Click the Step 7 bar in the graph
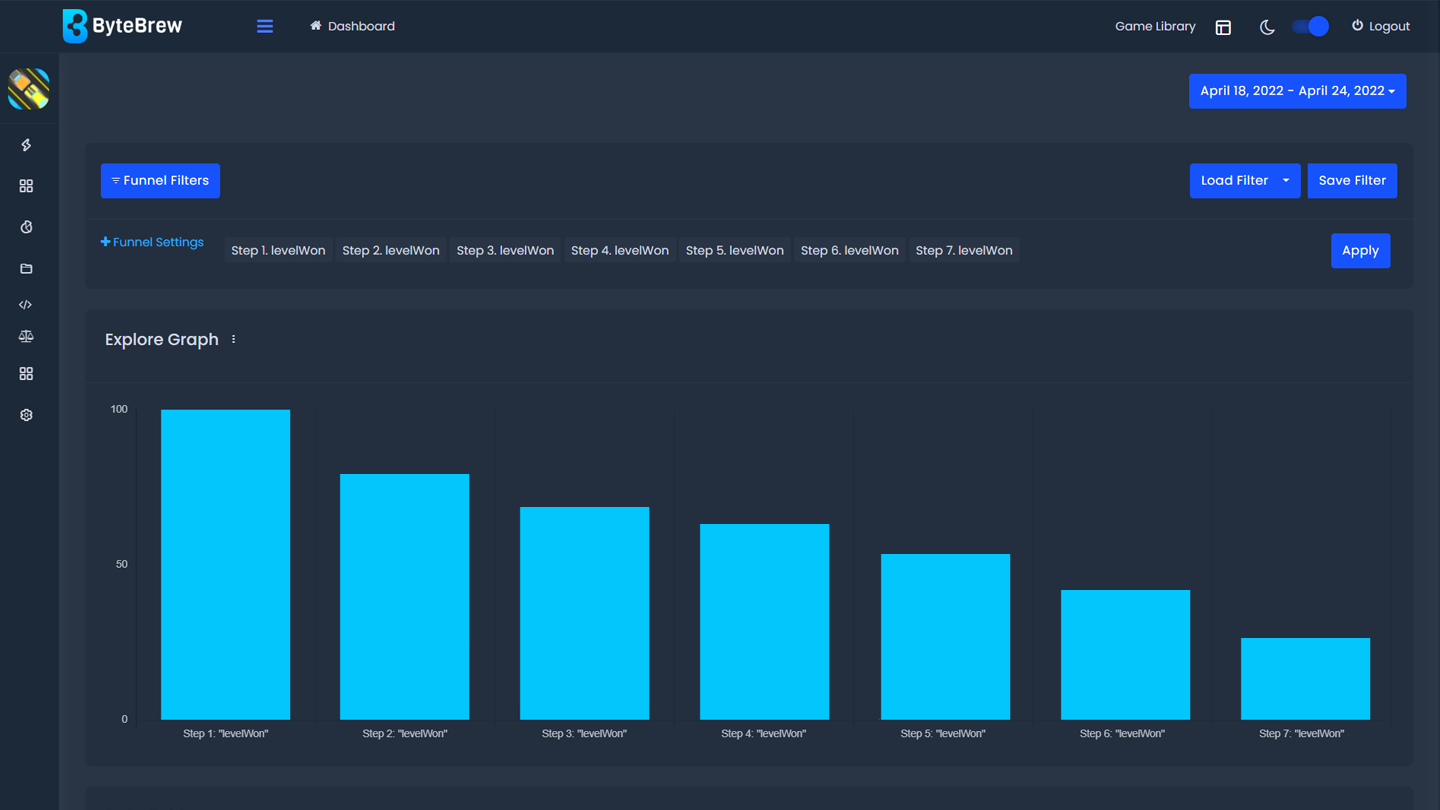Image resolution: width=1440 pixels, height=810 pixels. point(1305,679)
